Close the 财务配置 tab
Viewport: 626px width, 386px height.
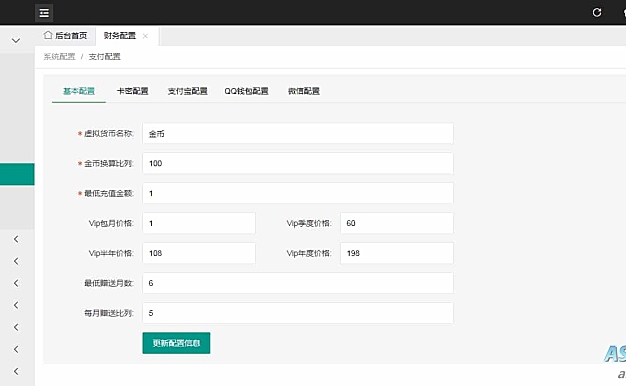pyautogui.click(x=145, y=36)
